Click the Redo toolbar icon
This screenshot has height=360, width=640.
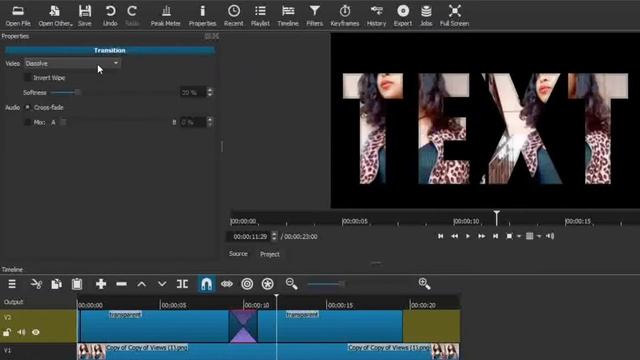pos(132,16)
